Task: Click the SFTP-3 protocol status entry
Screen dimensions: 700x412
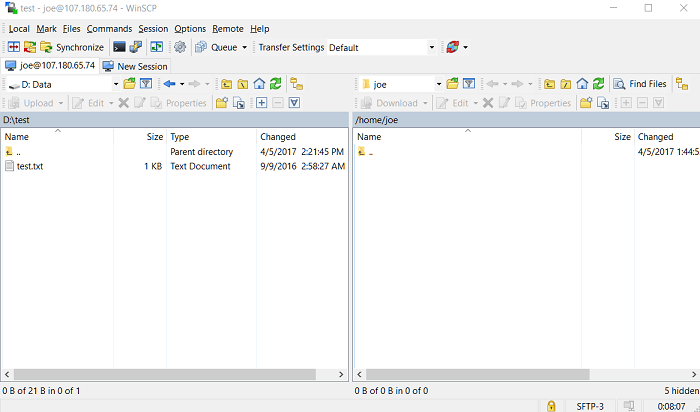Action: (x=590, y=406)
